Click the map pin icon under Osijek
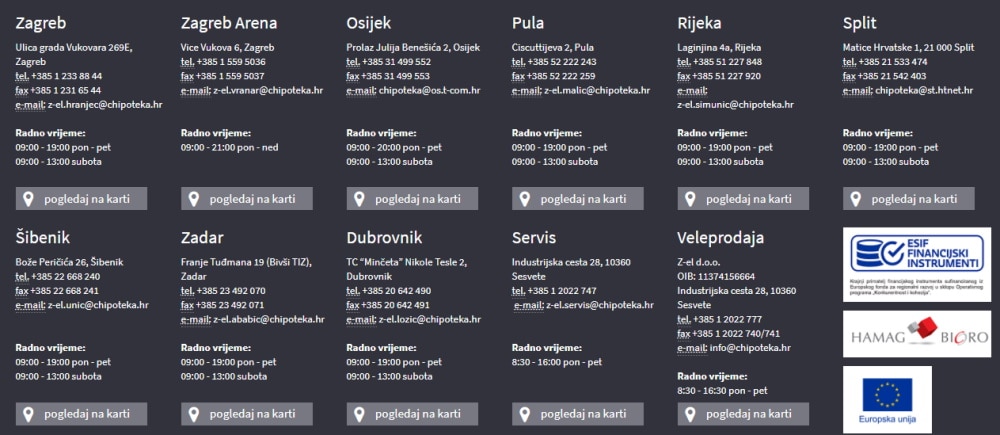1000x435 pixels. [x=360, y=199]
